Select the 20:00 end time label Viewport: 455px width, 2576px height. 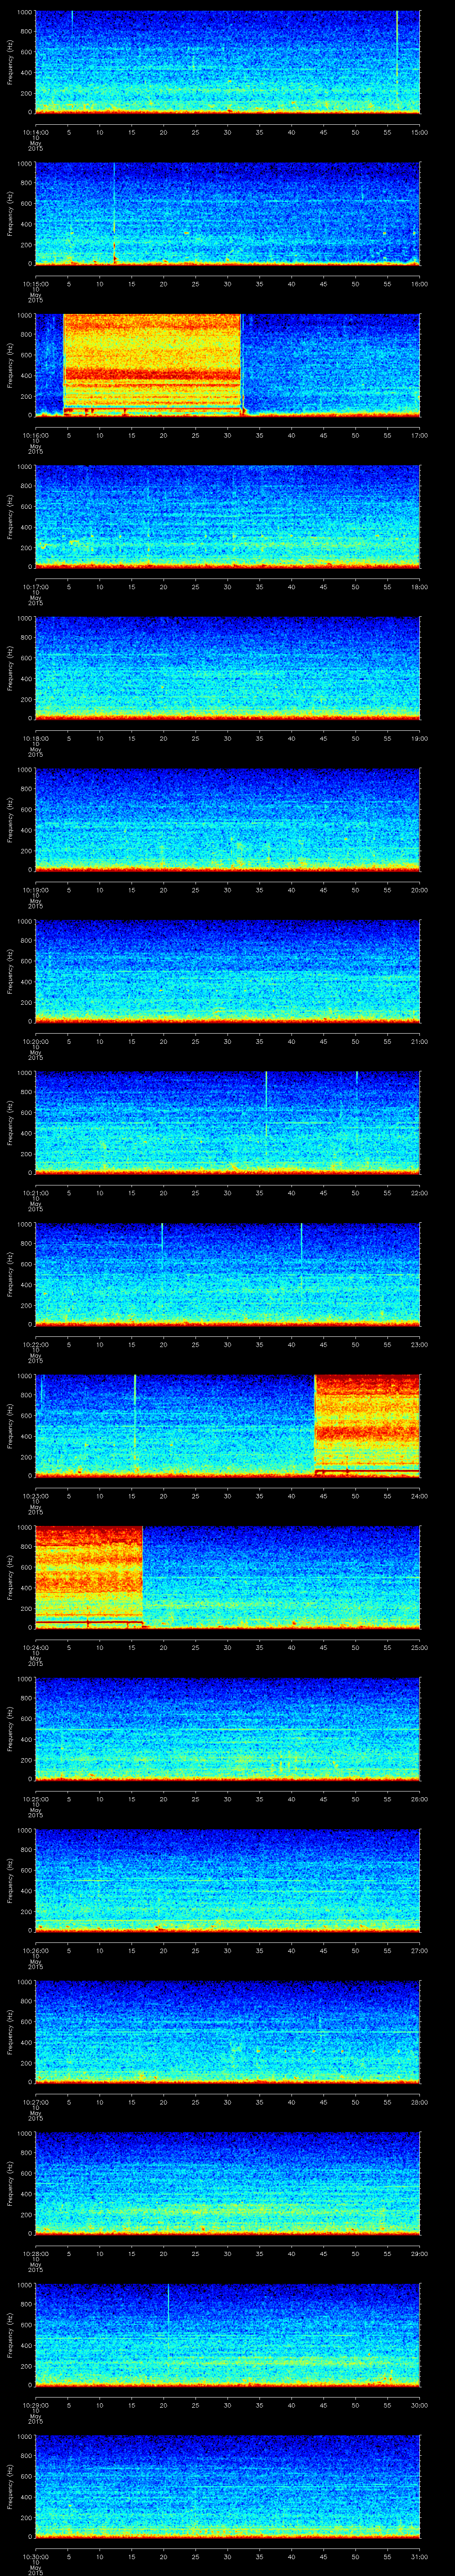(420, 891)
